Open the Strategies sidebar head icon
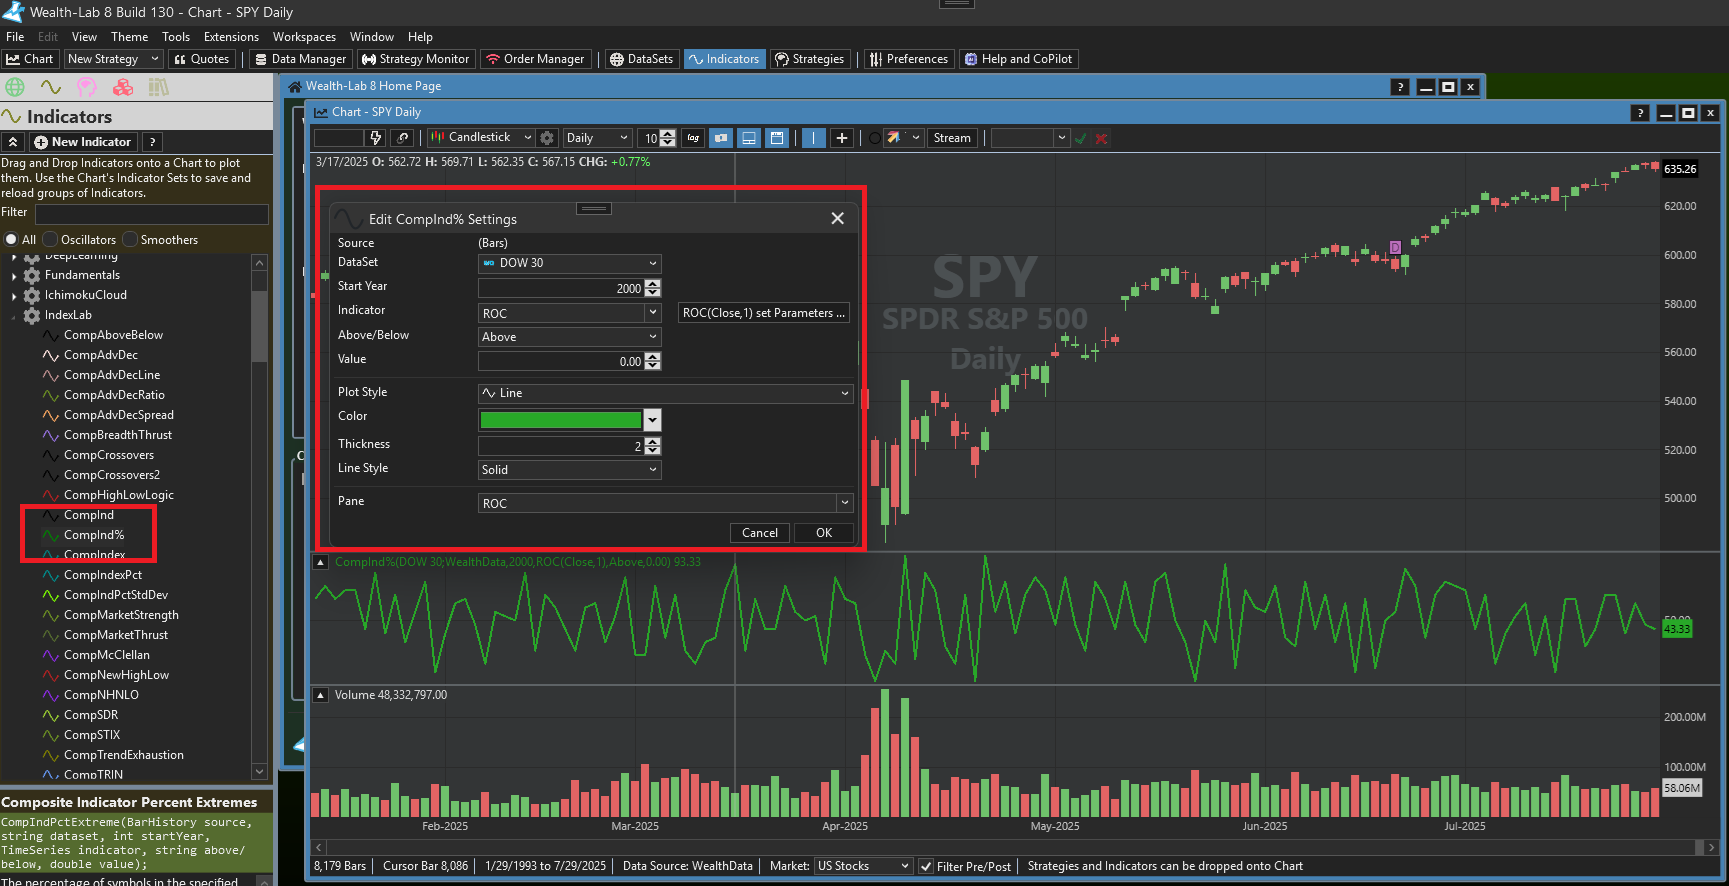This screenshot has height=886, width=1729. (87, 87)
